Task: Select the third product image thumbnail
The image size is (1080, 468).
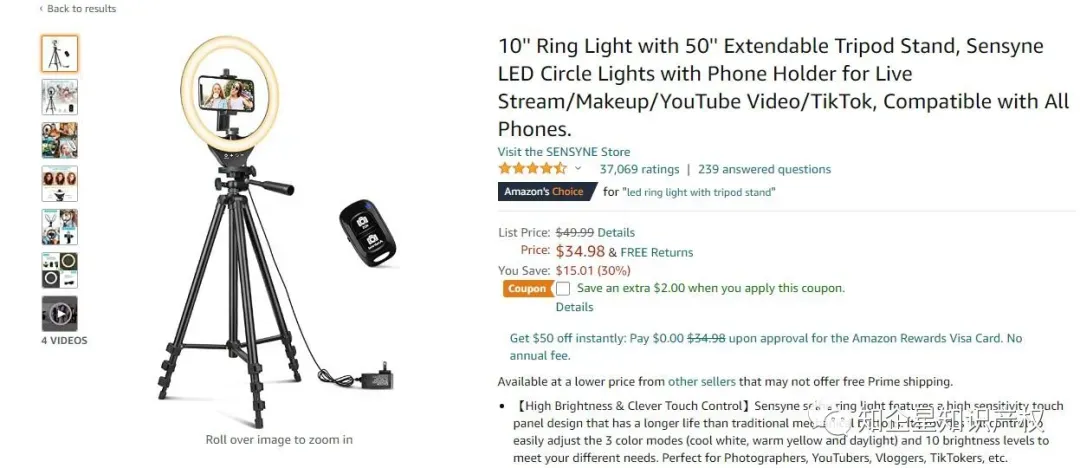Action: click(x=59, y=140)
